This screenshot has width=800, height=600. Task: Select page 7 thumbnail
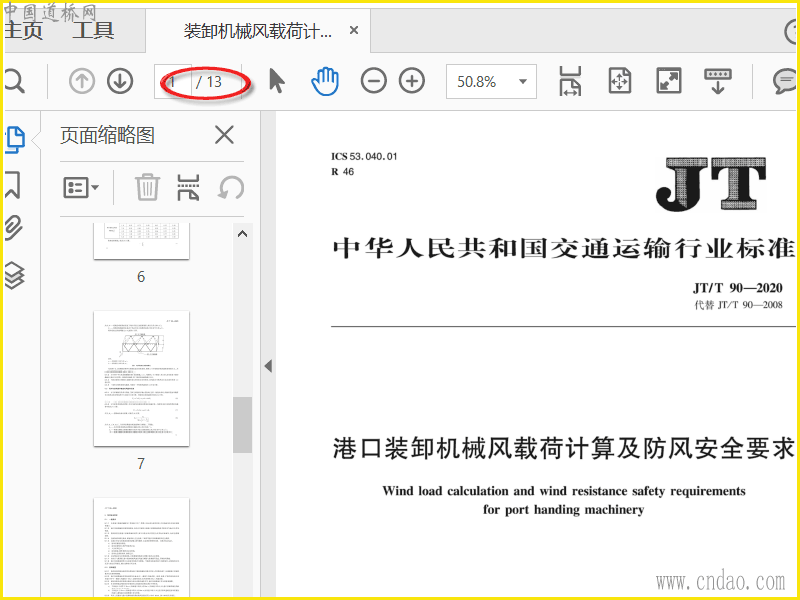coord(141,379)
